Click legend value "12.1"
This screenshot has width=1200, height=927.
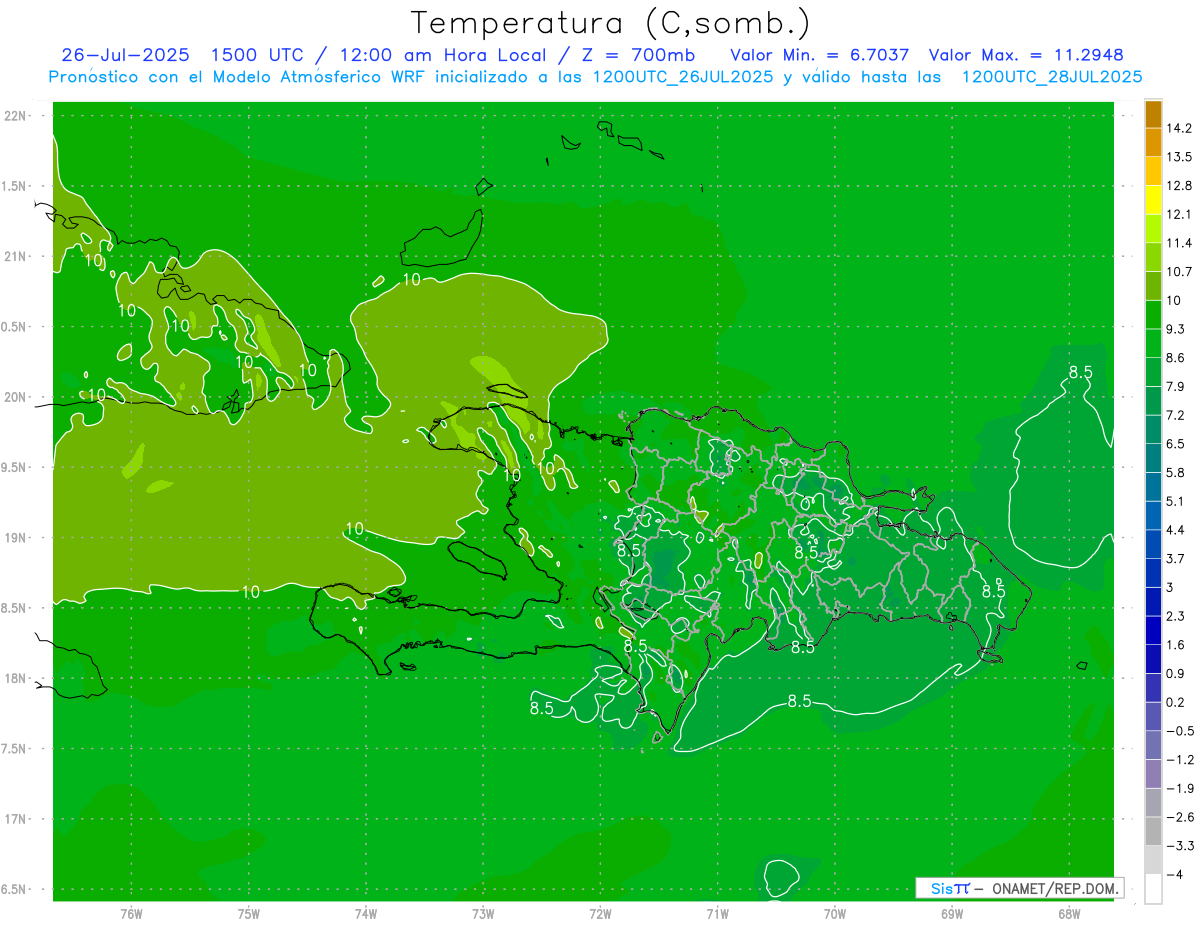point(1180,214)
